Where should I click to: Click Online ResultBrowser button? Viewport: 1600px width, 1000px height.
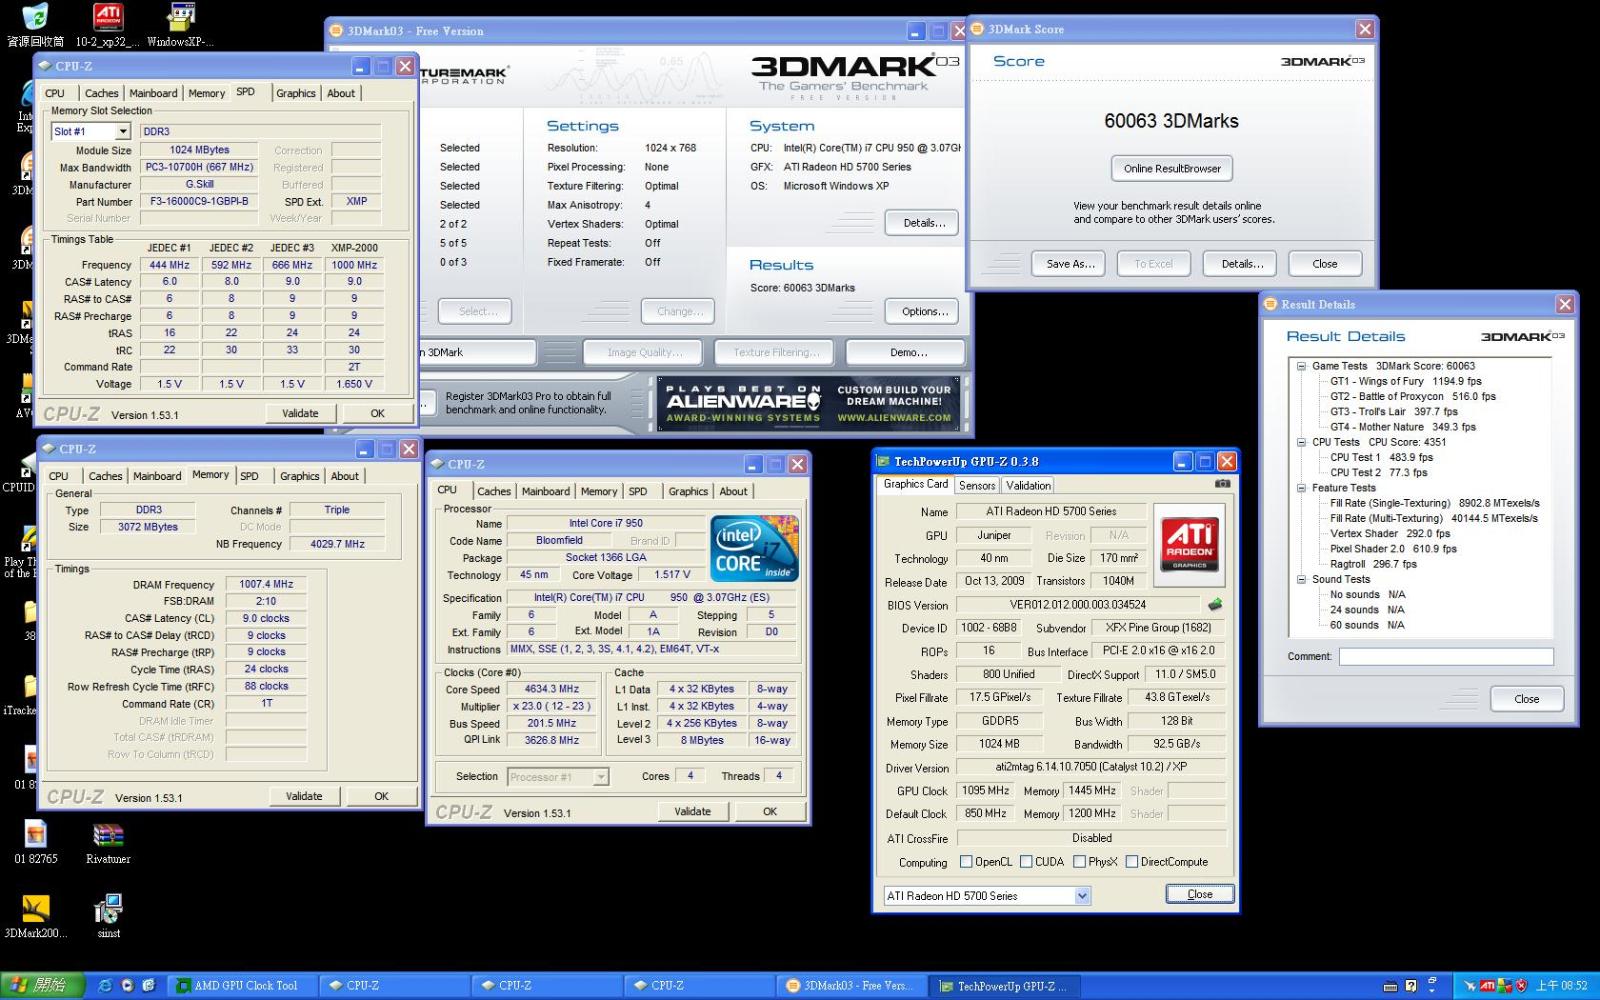tap(1172, 168)
